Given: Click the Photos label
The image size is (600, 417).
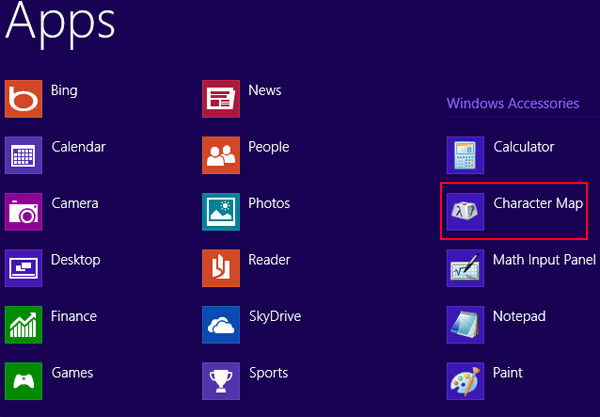Looking at the screenshot, I should [x=269, y=203].
